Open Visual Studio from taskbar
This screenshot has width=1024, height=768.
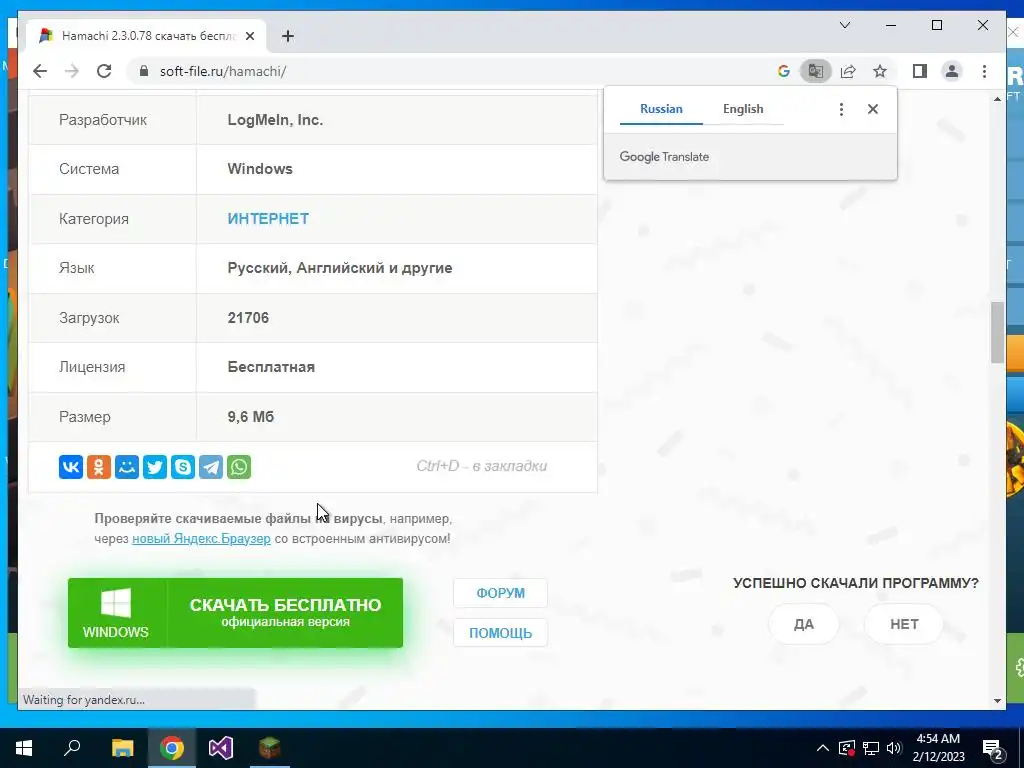tap(221, 748)
